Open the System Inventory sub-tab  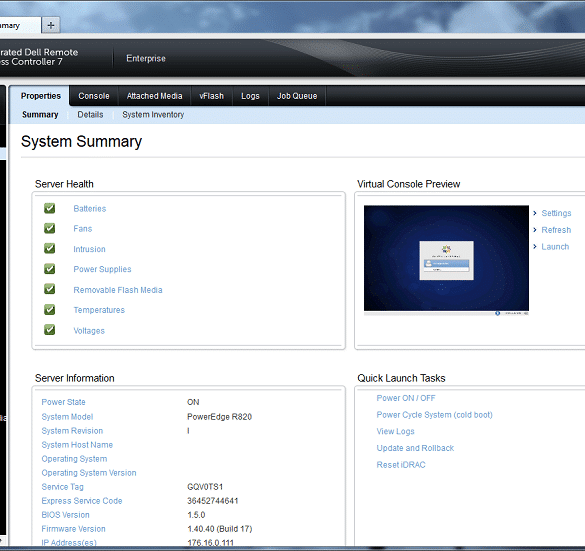click(153, 115)
